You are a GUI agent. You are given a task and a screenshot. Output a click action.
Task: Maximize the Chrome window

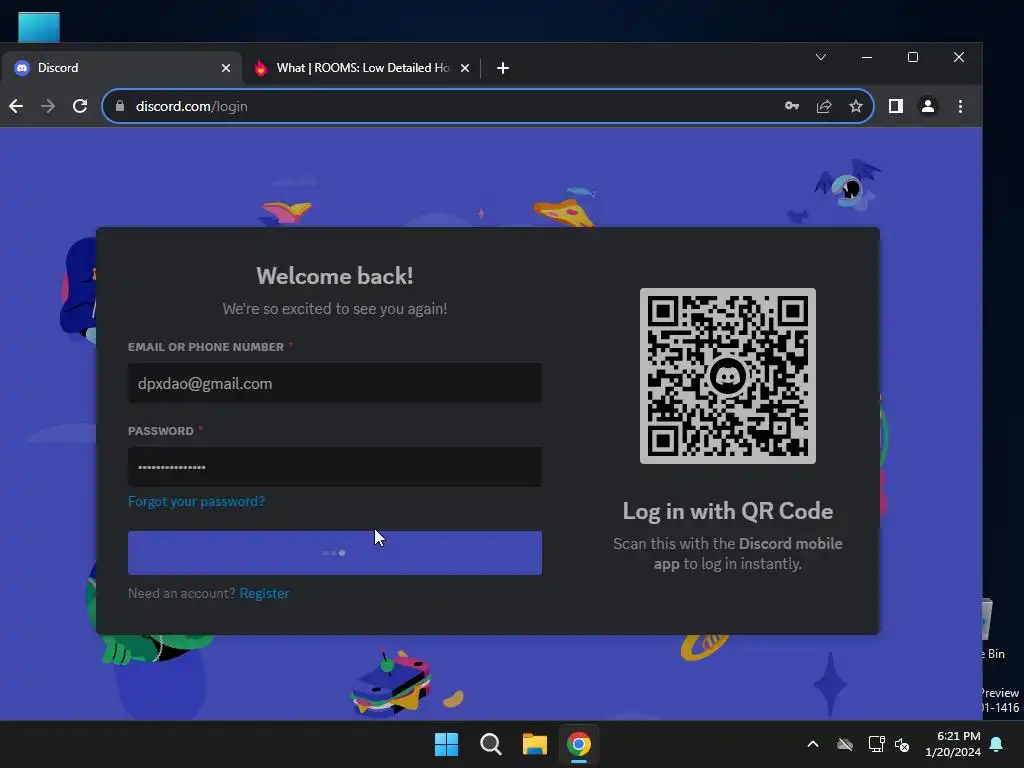[x=913, y=57]
